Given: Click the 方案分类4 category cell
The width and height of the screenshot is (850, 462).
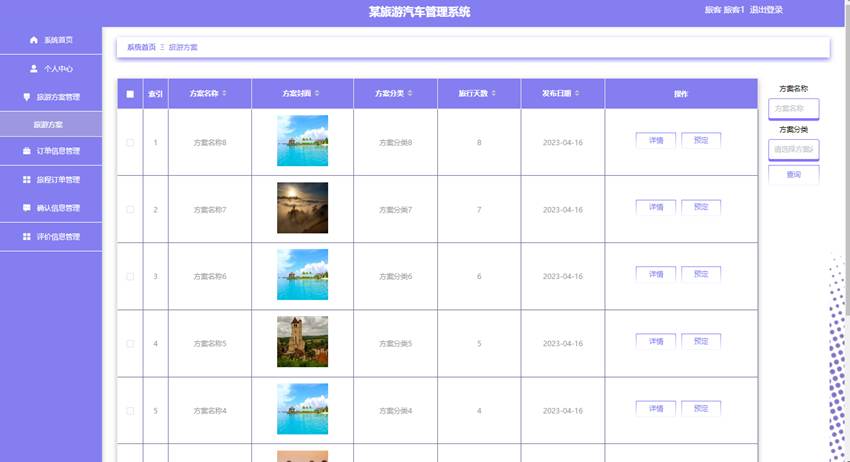Looking at the screenshot, I should click(396, 411).
